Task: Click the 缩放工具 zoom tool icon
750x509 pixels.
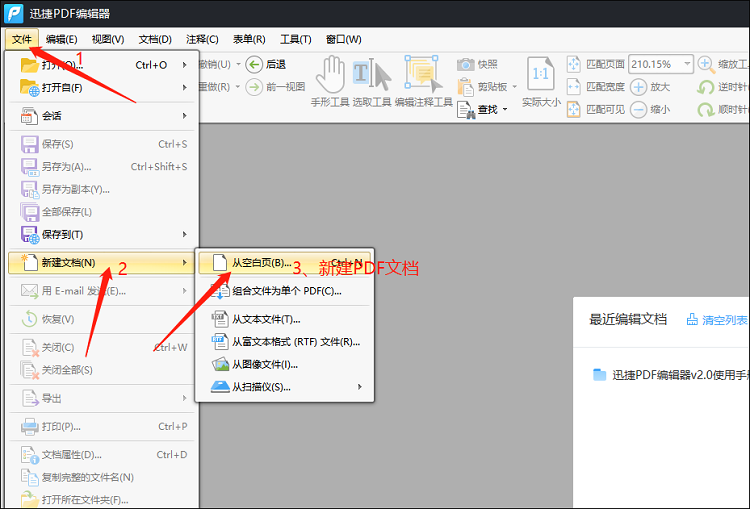Action: 706,64
